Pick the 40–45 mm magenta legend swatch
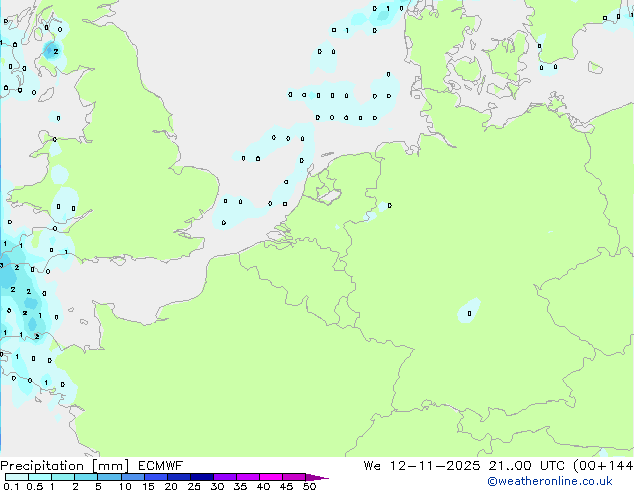 (x=271, y=477)
